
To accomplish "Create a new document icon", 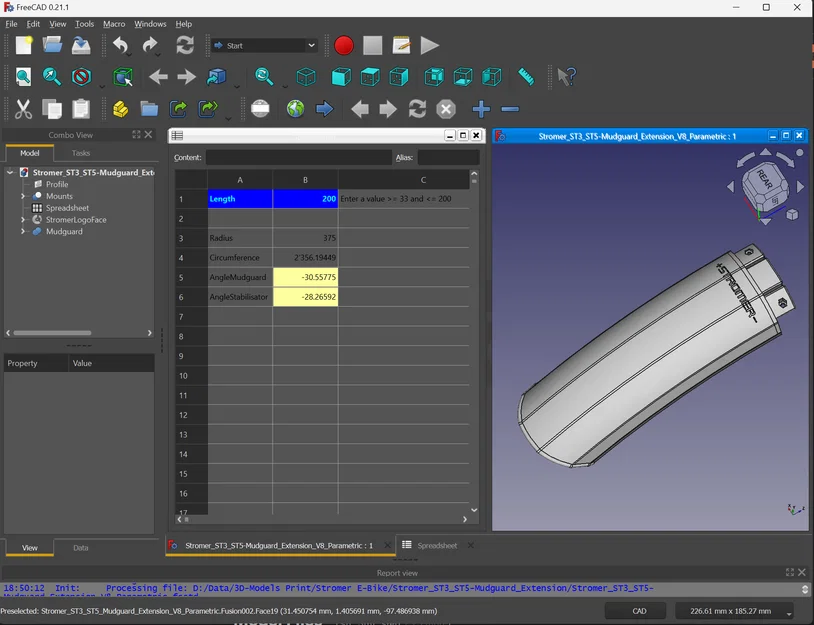I will click(23, 46).
